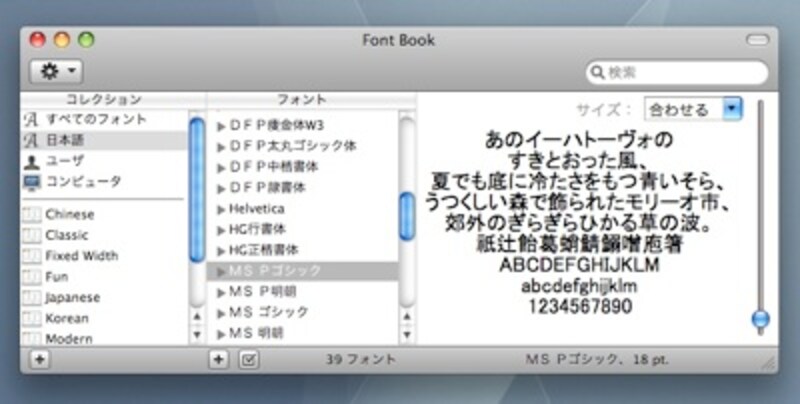Expand the MS P明朝 font family

(221, 292)
